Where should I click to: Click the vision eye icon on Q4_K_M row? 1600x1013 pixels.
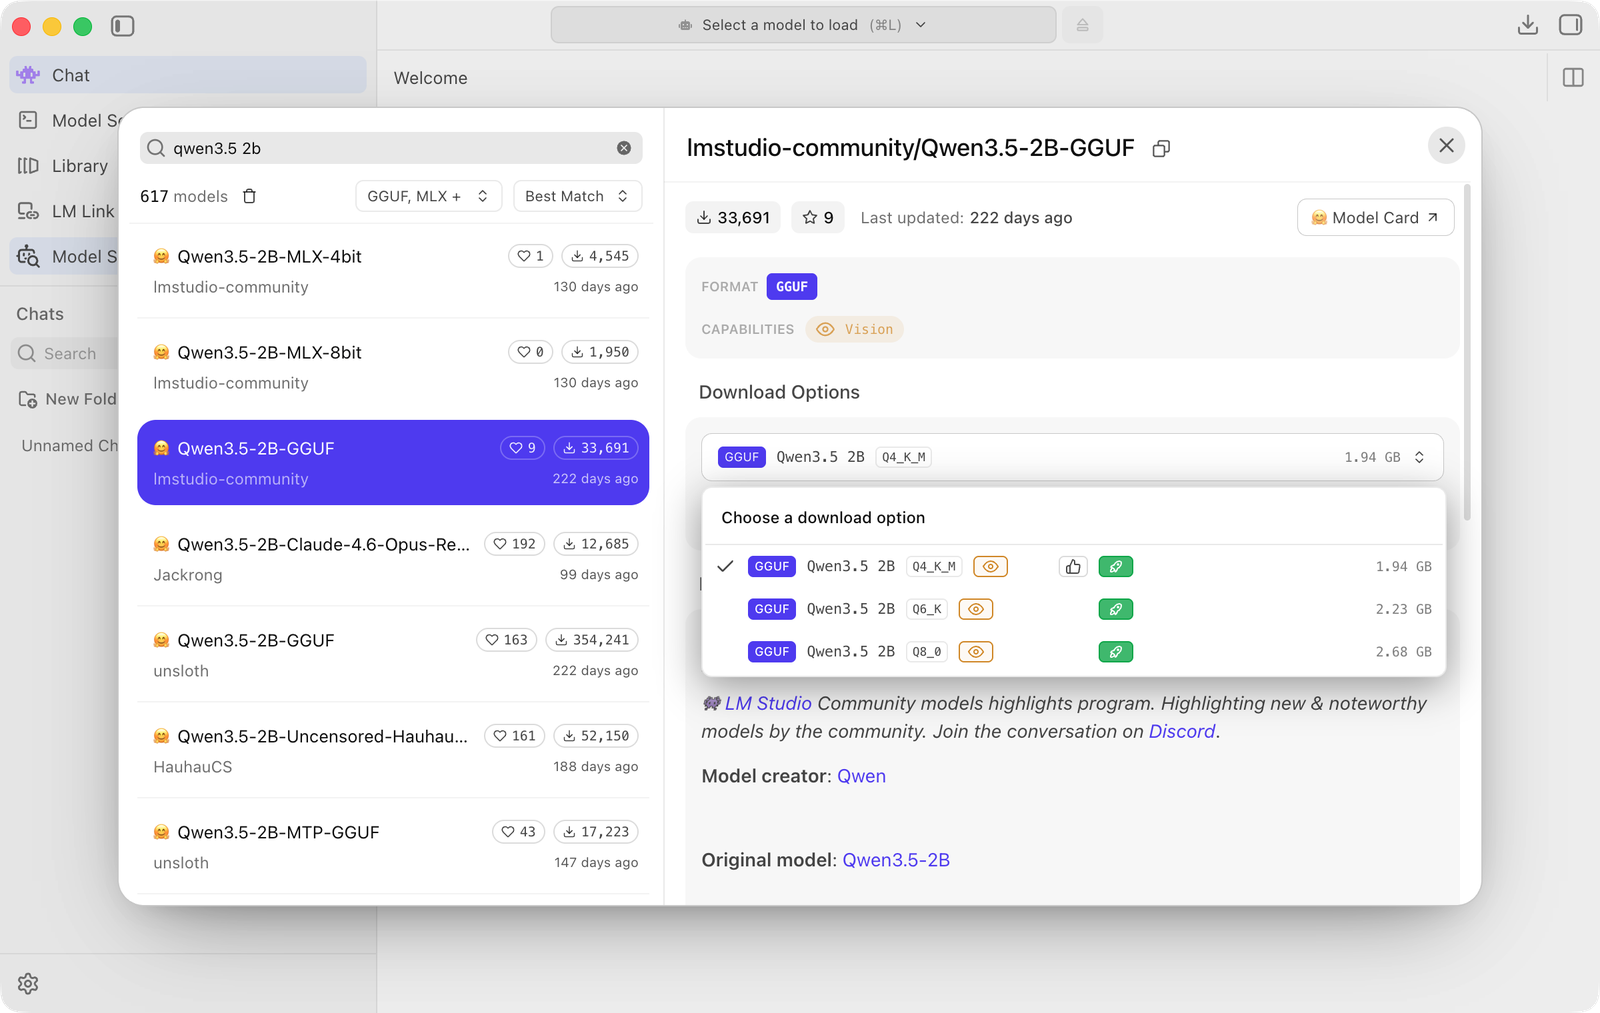pyautogui.click(x=990, y=567)
